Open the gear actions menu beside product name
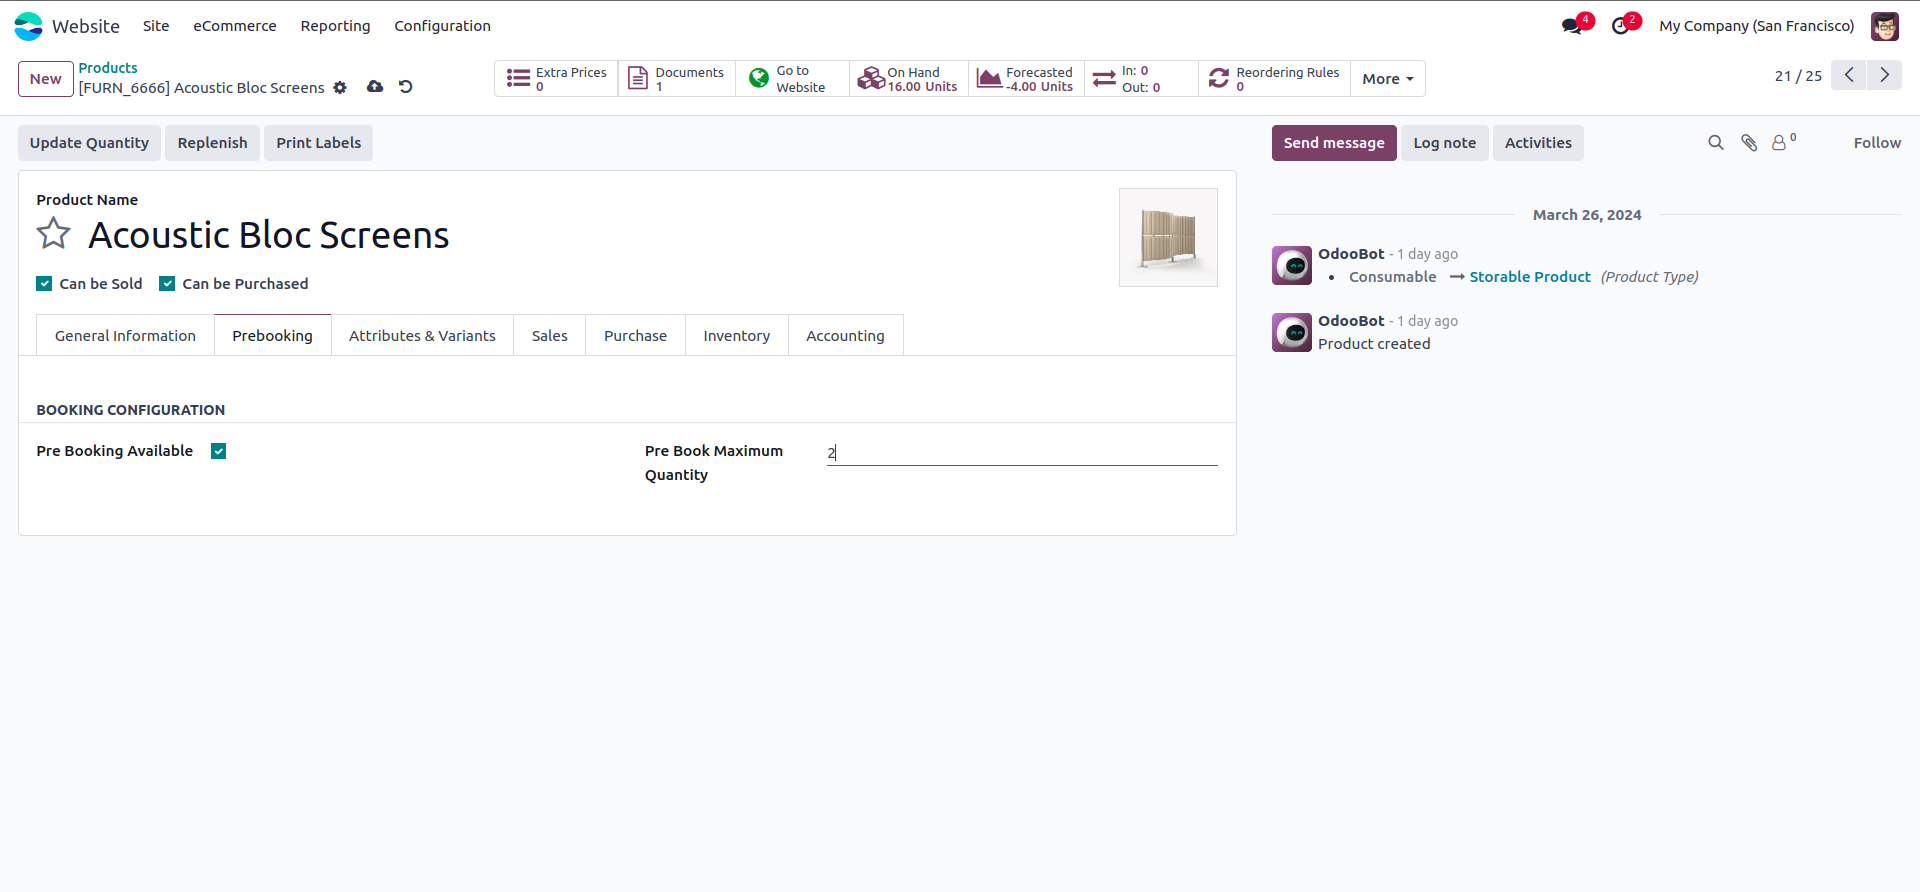This screenshot has height=892, width=1920. 340,88
